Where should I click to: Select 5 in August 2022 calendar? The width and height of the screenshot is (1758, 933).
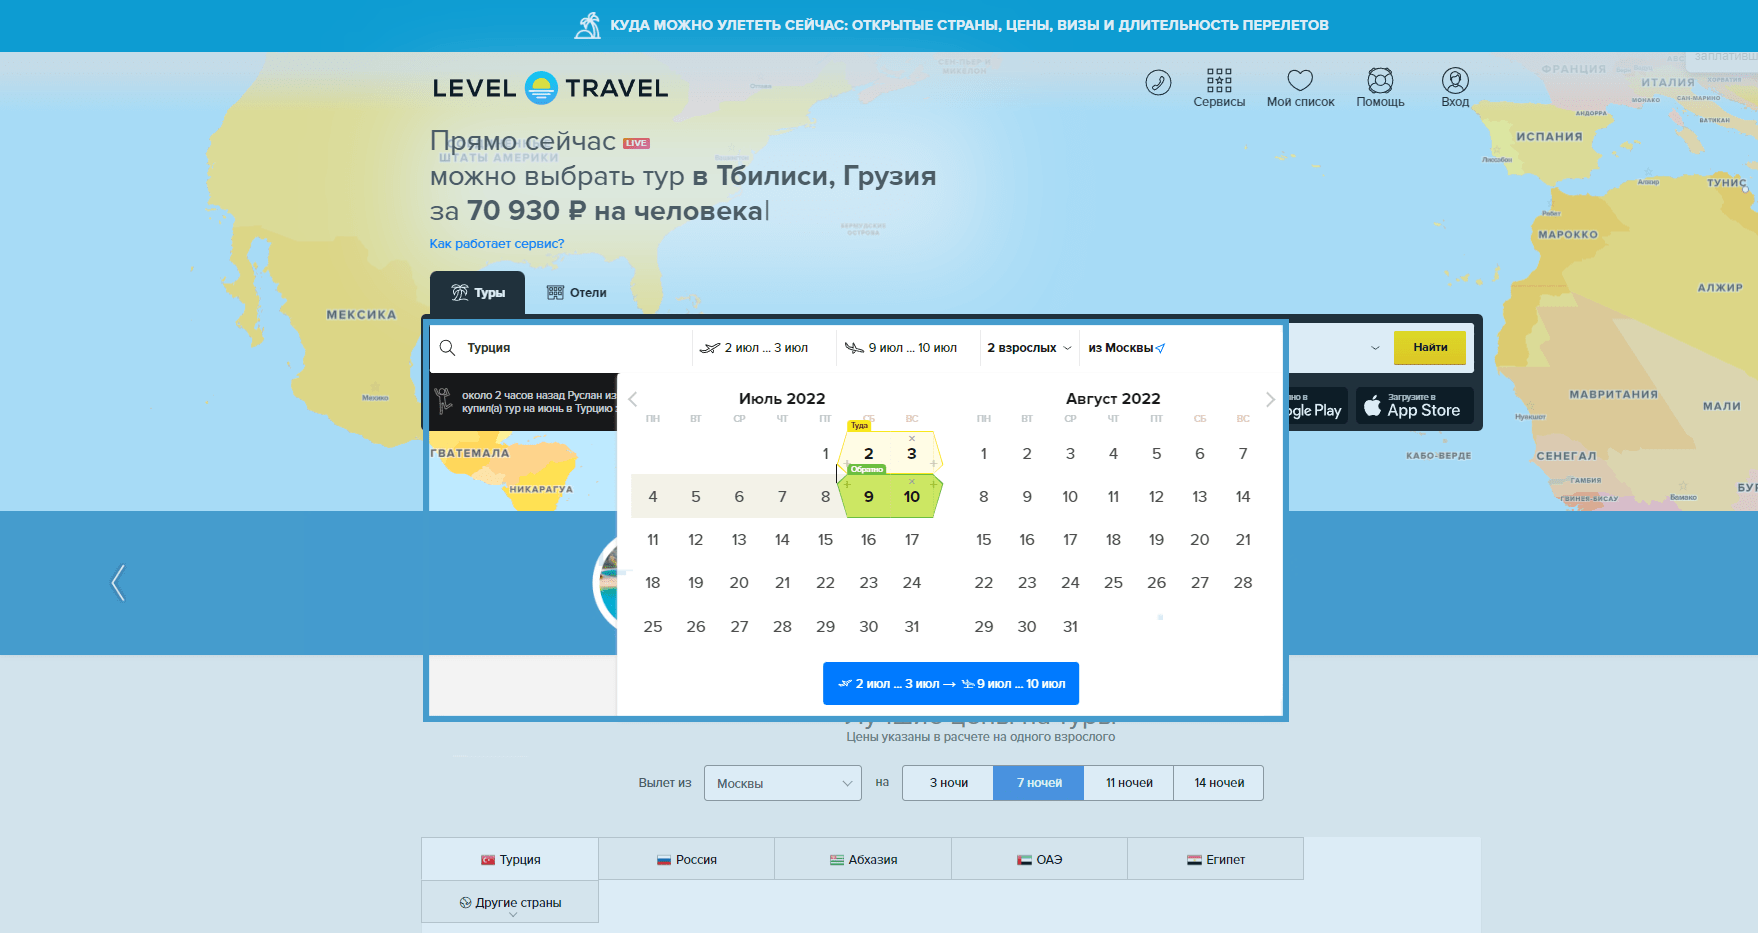[x=1156, y=454]
